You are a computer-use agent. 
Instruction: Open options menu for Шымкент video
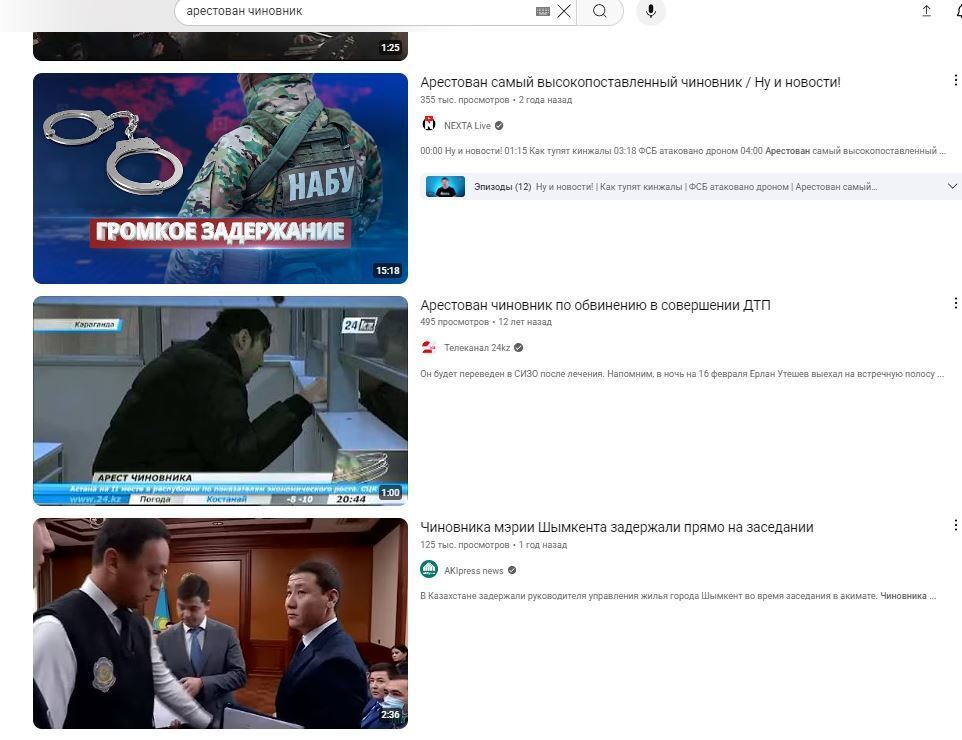(954, 526)
